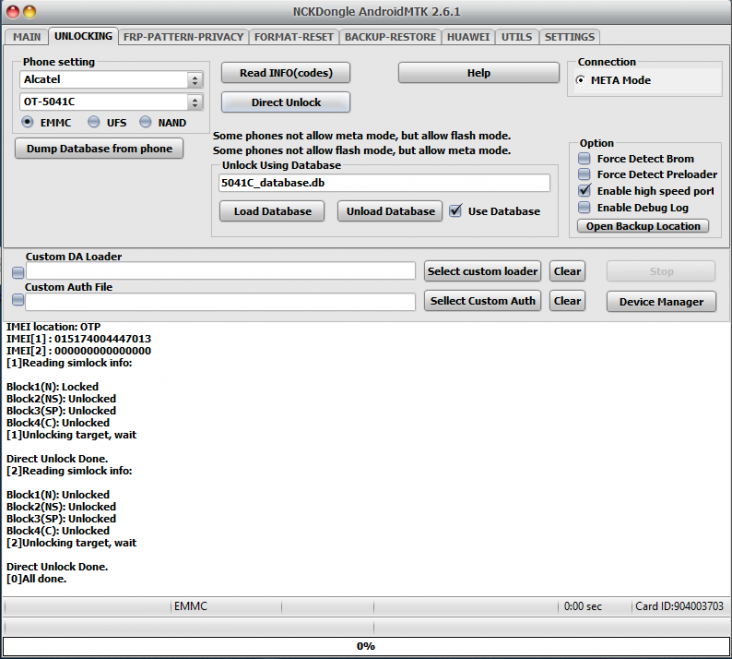The height and width of the screenshot is (659, 732).
Task: Click Read INFO(codes) button
Action: [x=286, y=73]
